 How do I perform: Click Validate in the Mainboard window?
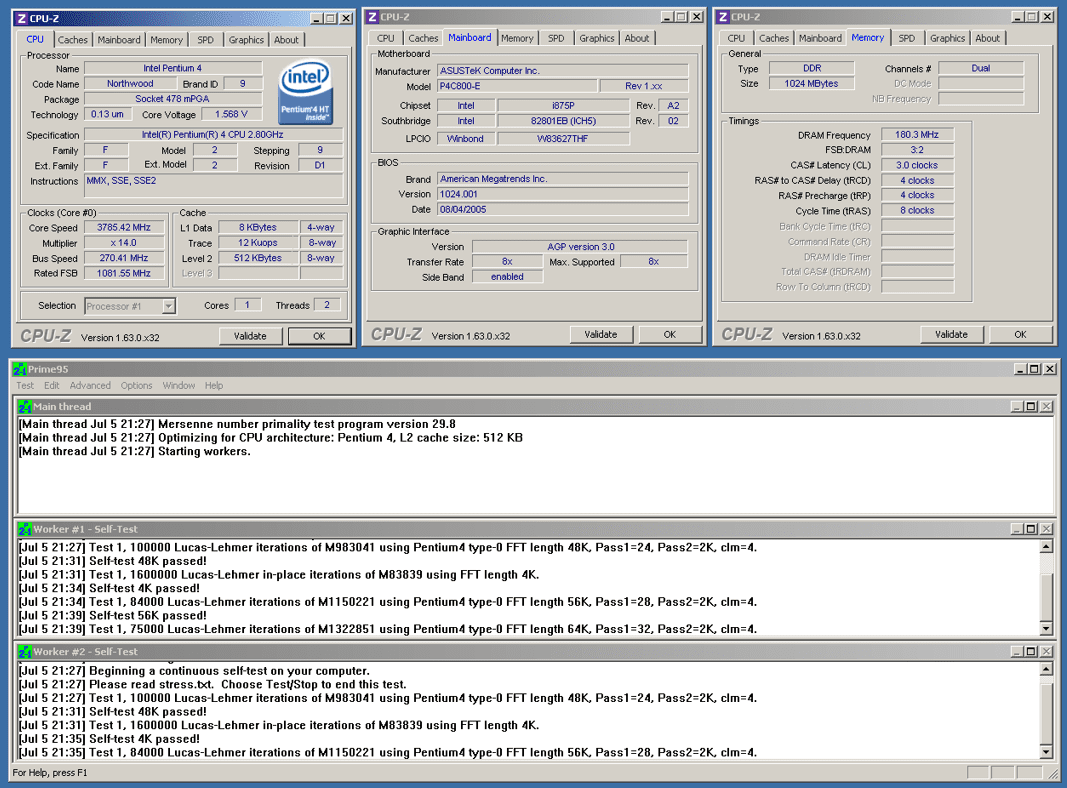pyautogui.click(x=601, y=335)
